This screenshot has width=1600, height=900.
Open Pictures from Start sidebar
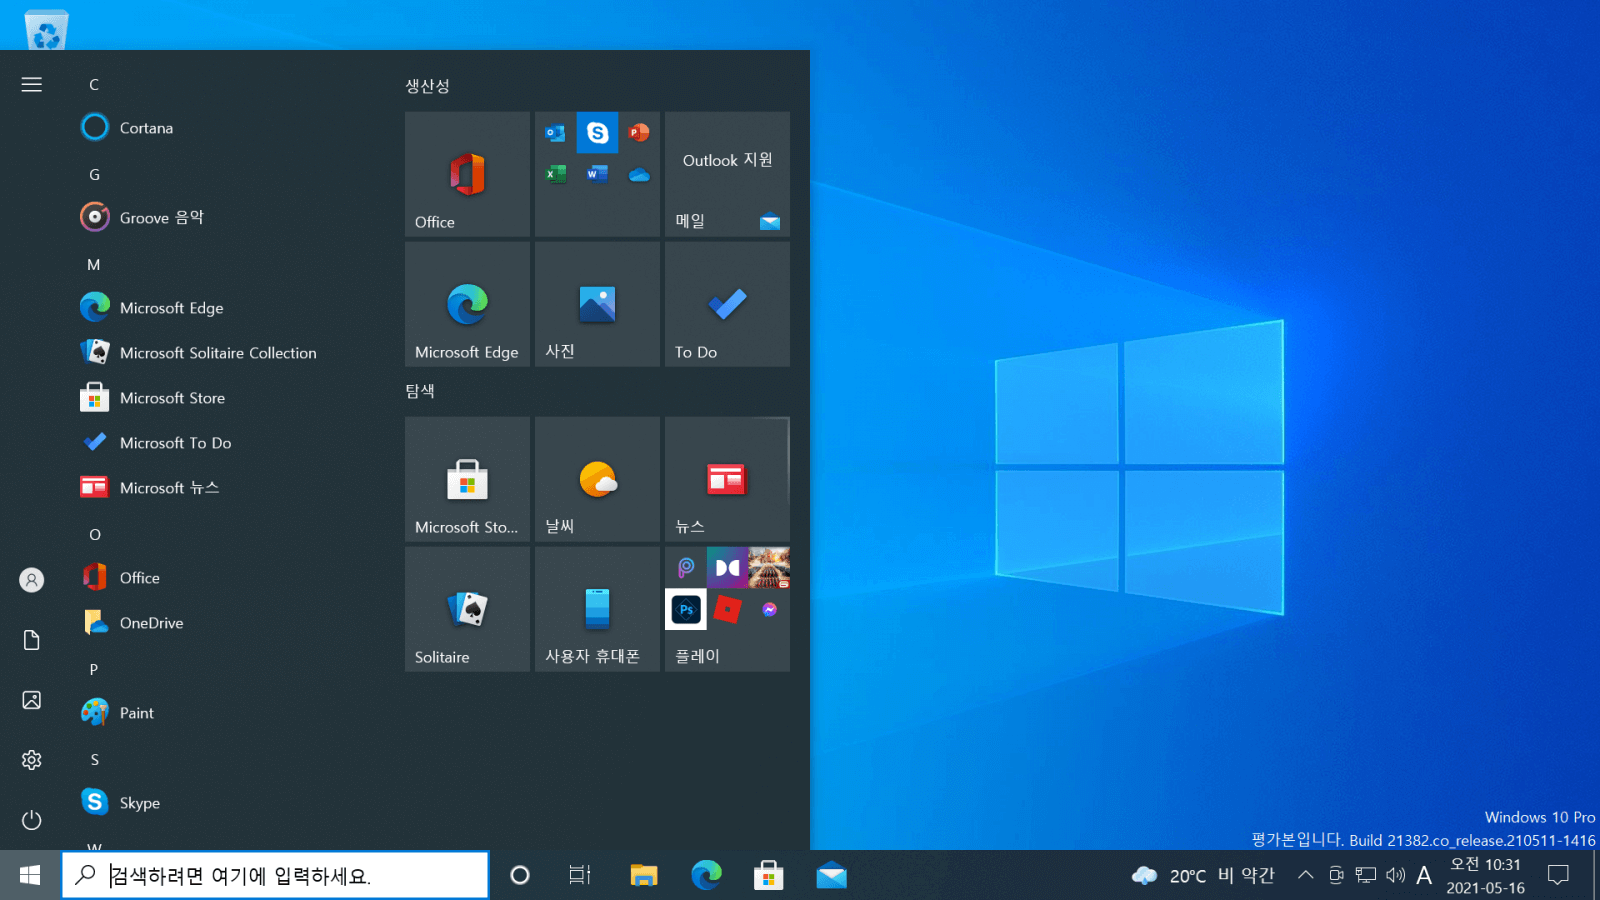[x=32, y=700]
